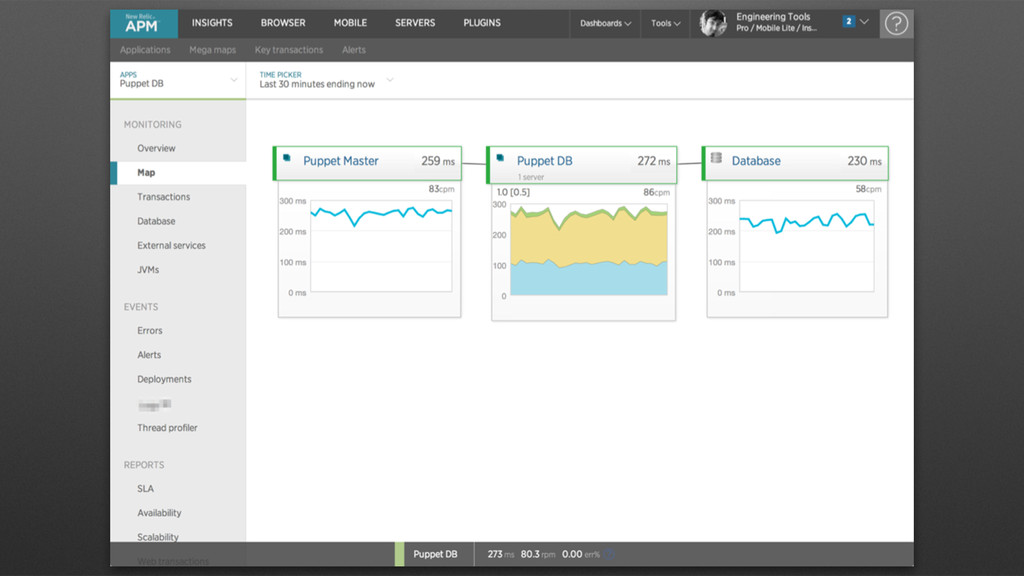
Task: Click Puppet DB in the bottom status bar
Action: click(x=435, y=554)
